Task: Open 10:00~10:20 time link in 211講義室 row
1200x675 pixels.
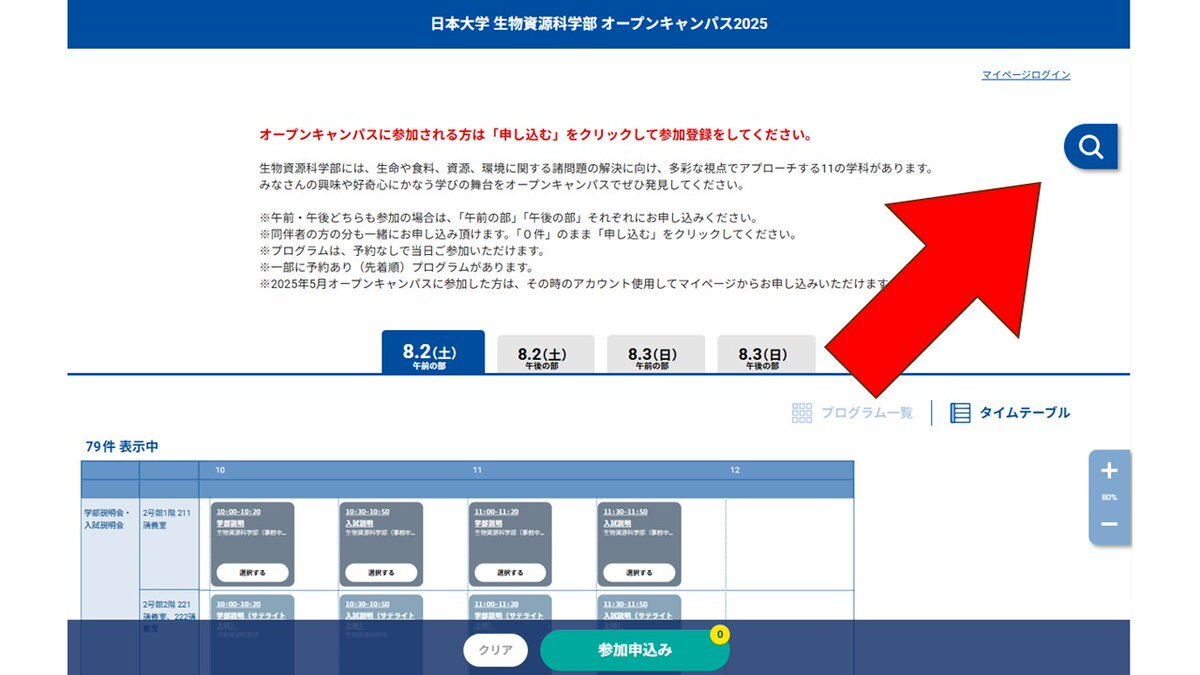Action: tap(238, 512)
